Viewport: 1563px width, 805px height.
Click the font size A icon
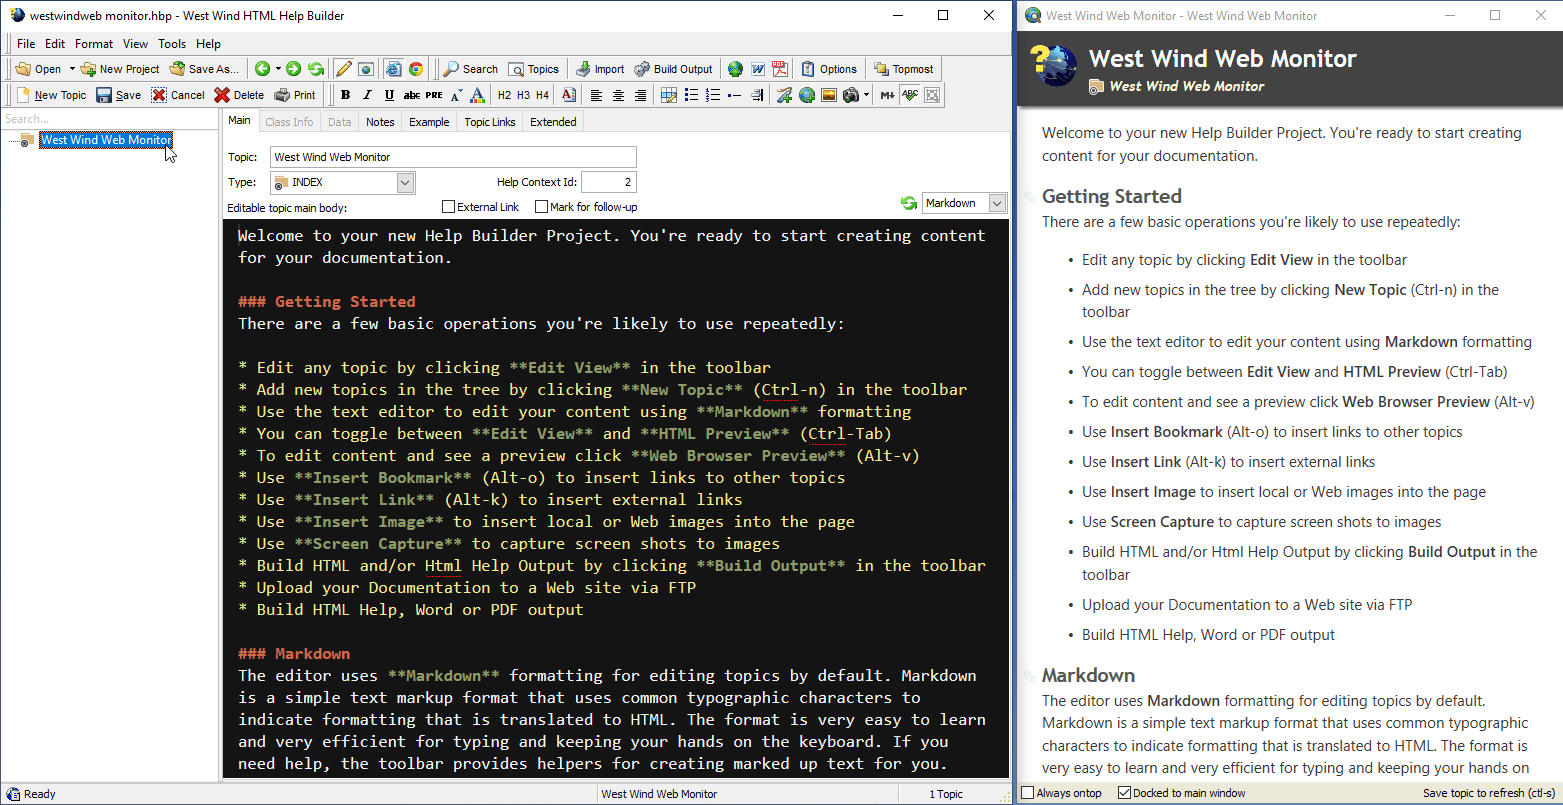coord(456,95)
